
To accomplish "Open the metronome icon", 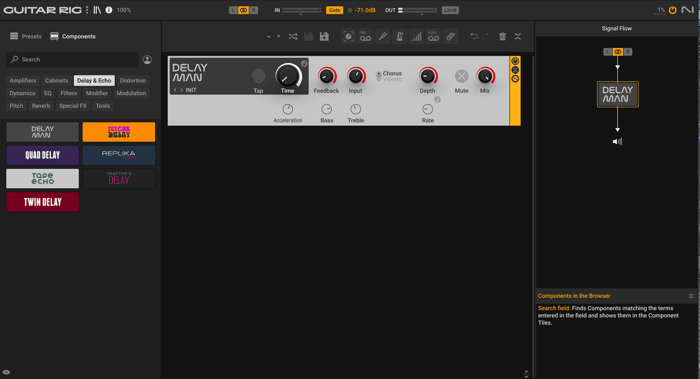I will point(400,37).
